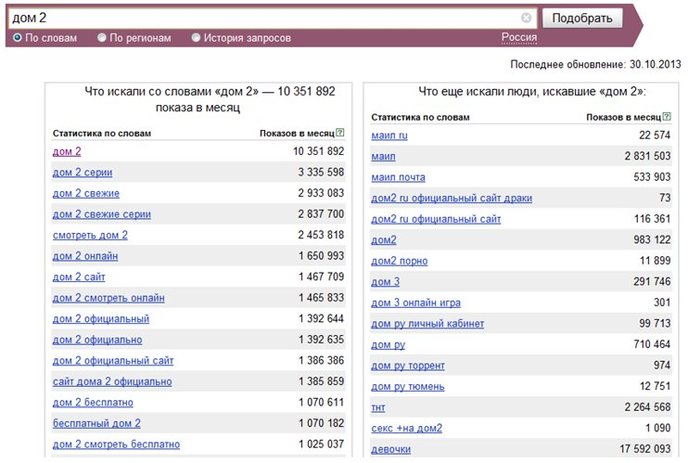Select the "История запросов" radio button
The width and height of the screenshot is (688, 463).
[196, 38]
